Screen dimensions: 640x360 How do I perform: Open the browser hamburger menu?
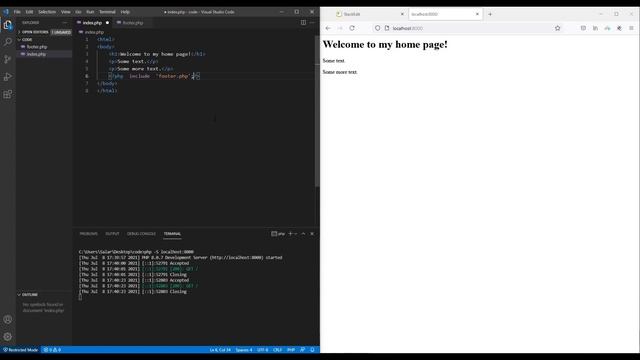(631, 28)
